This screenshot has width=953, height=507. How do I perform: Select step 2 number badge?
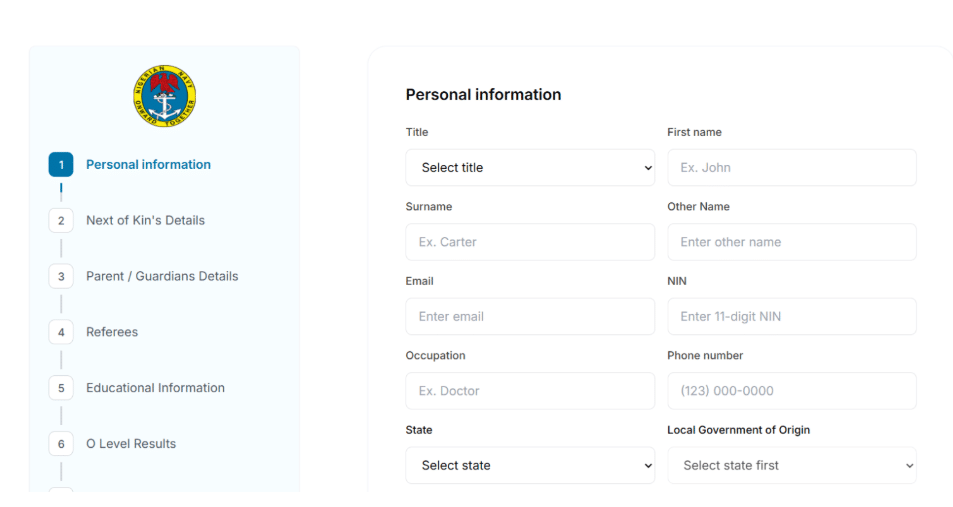61,221
